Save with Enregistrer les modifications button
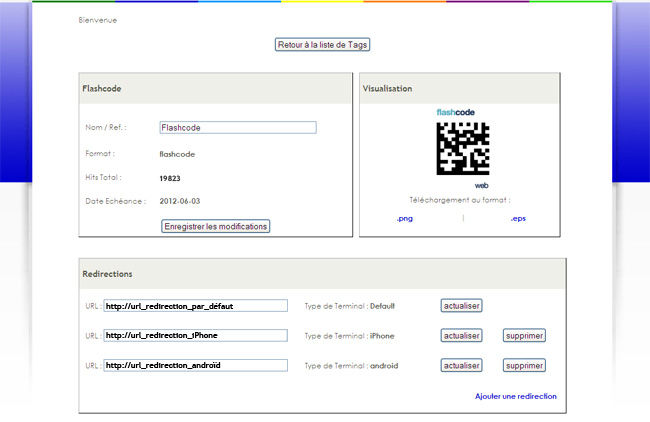The image size is (650, 422). click(x=216, y=226)
